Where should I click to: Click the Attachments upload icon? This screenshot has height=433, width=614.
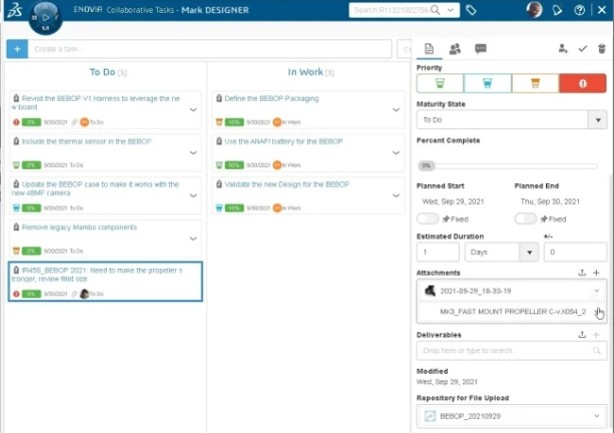tap(582, 272)
